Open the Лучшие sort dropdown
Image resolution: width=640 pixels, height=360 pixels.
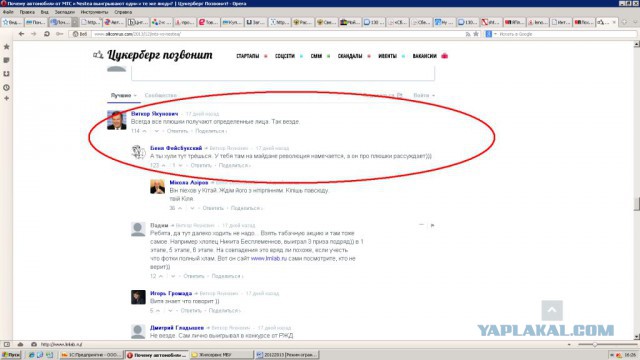(x=124, y=96)
